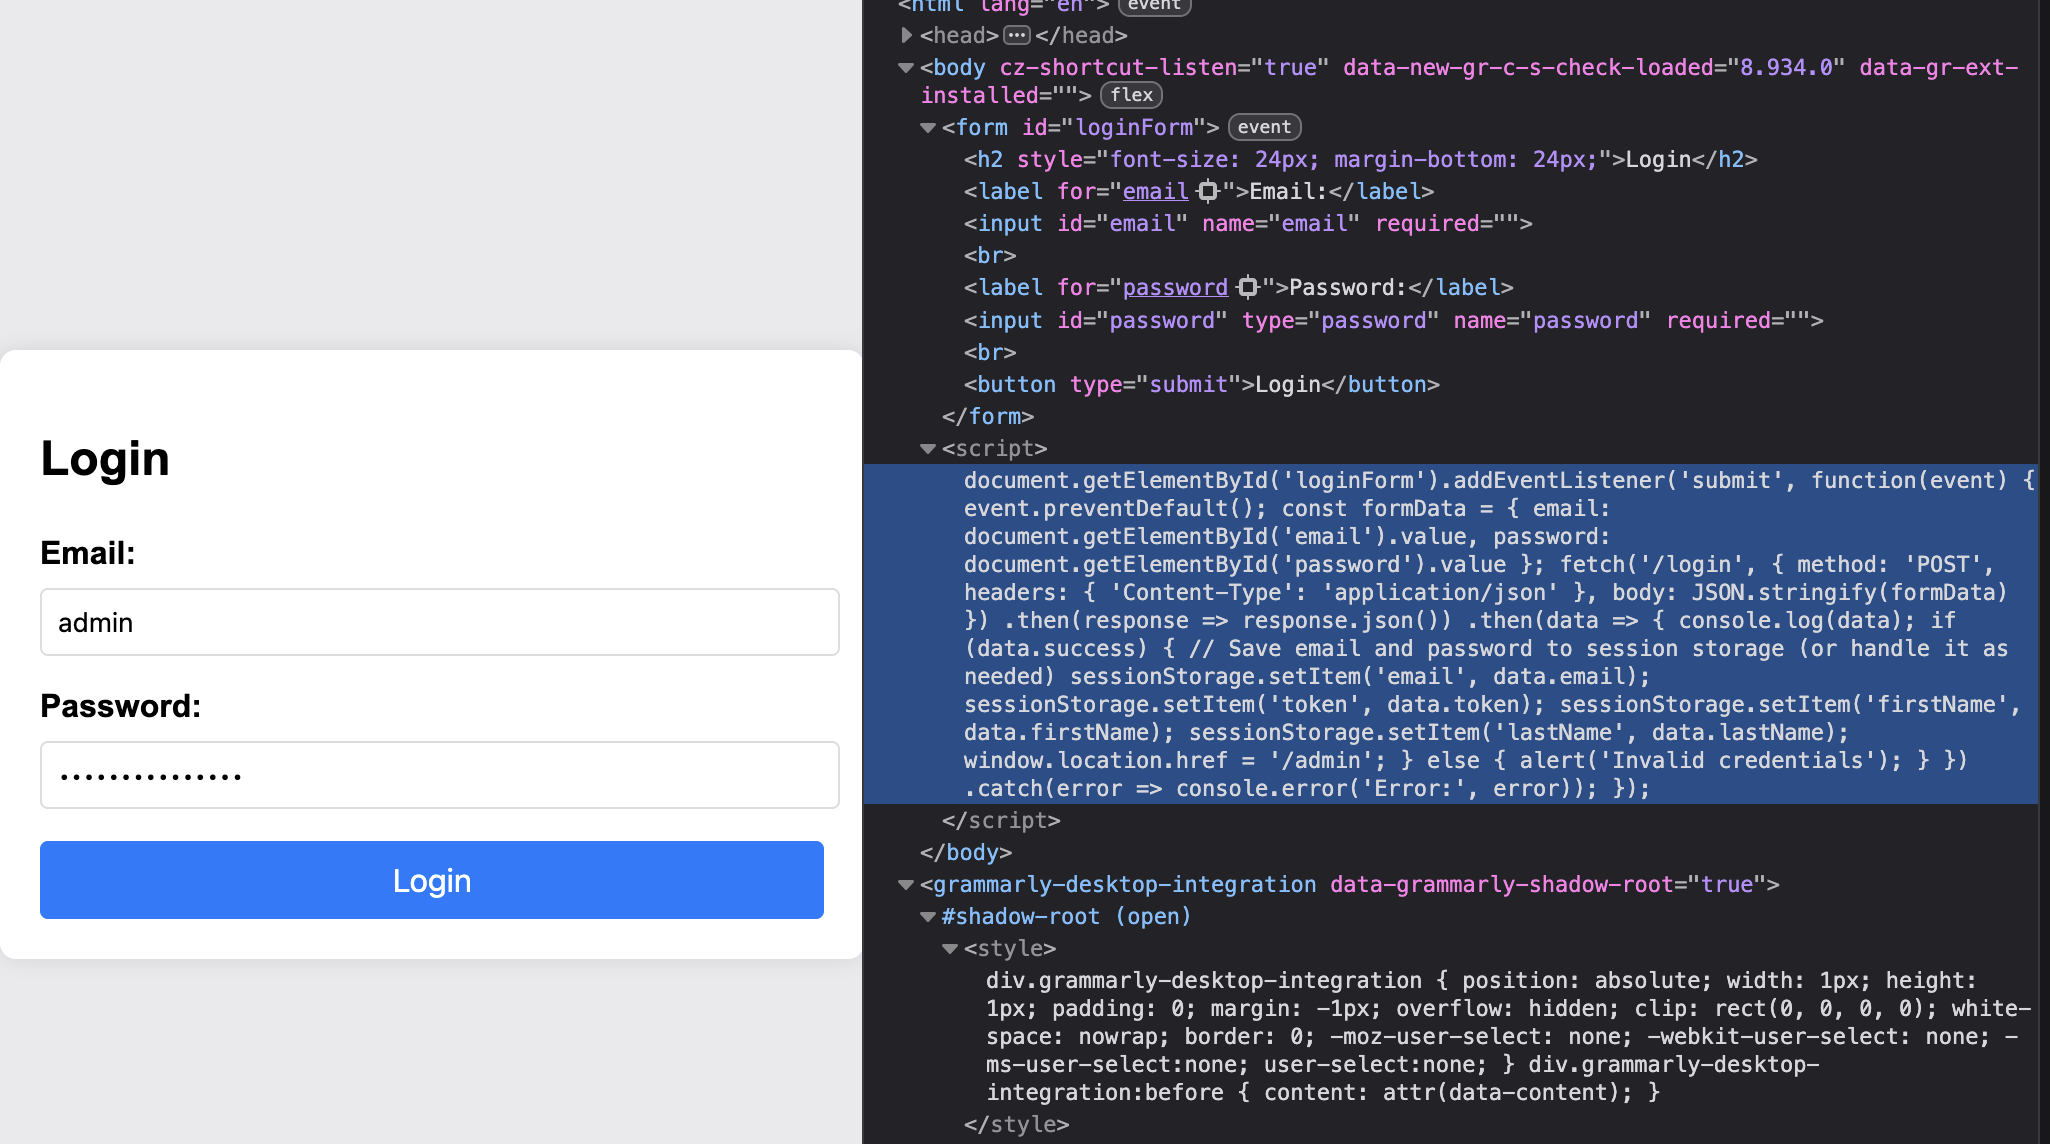
Task: Collapse the loginForm form node
Action: pos(928,128)
